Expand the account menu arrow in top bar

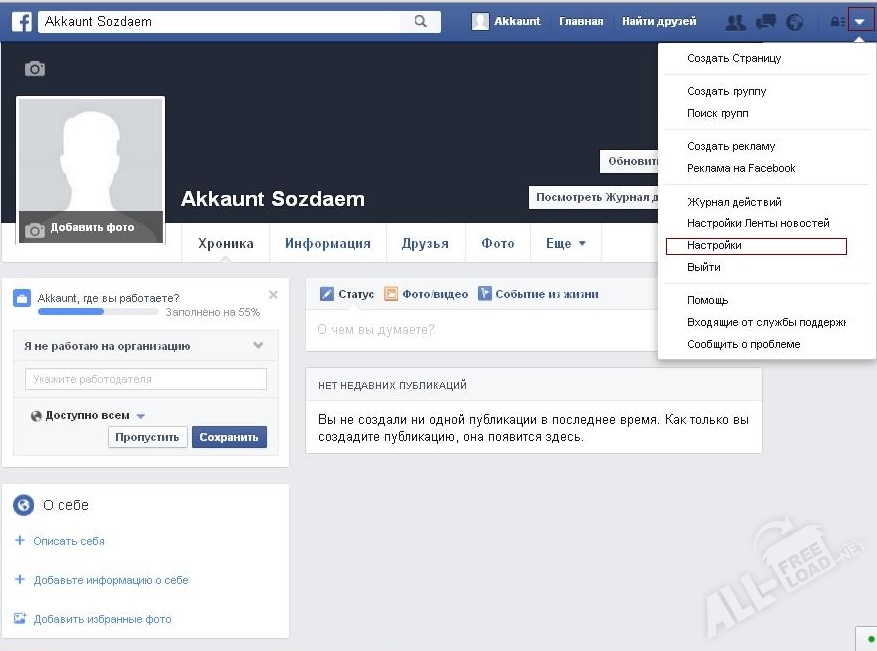tap(860, 21)
